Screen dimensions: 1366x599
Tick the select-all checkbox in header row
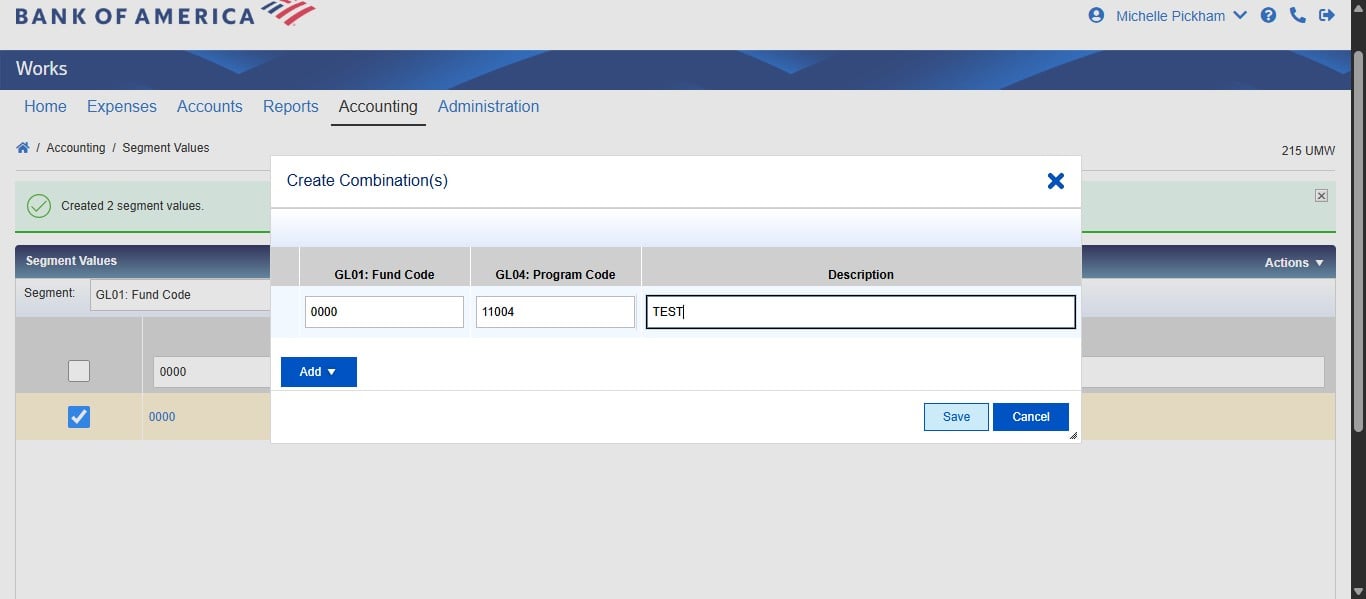point(79,371)
